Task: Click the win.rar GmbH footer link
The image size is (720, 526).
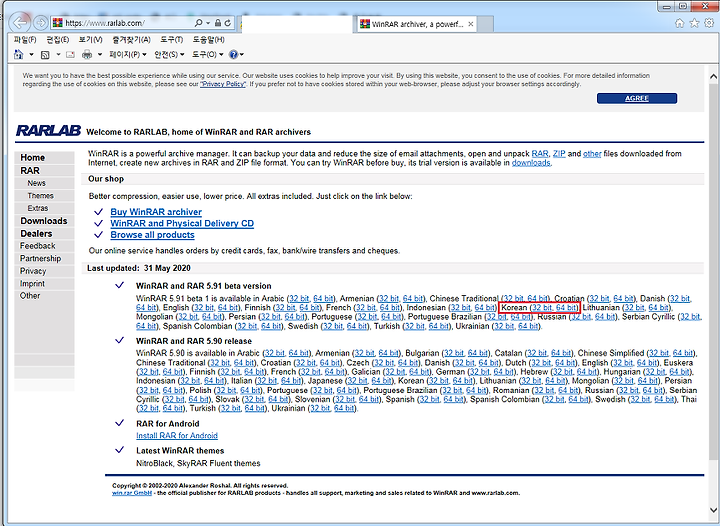Action: point(132,493)
